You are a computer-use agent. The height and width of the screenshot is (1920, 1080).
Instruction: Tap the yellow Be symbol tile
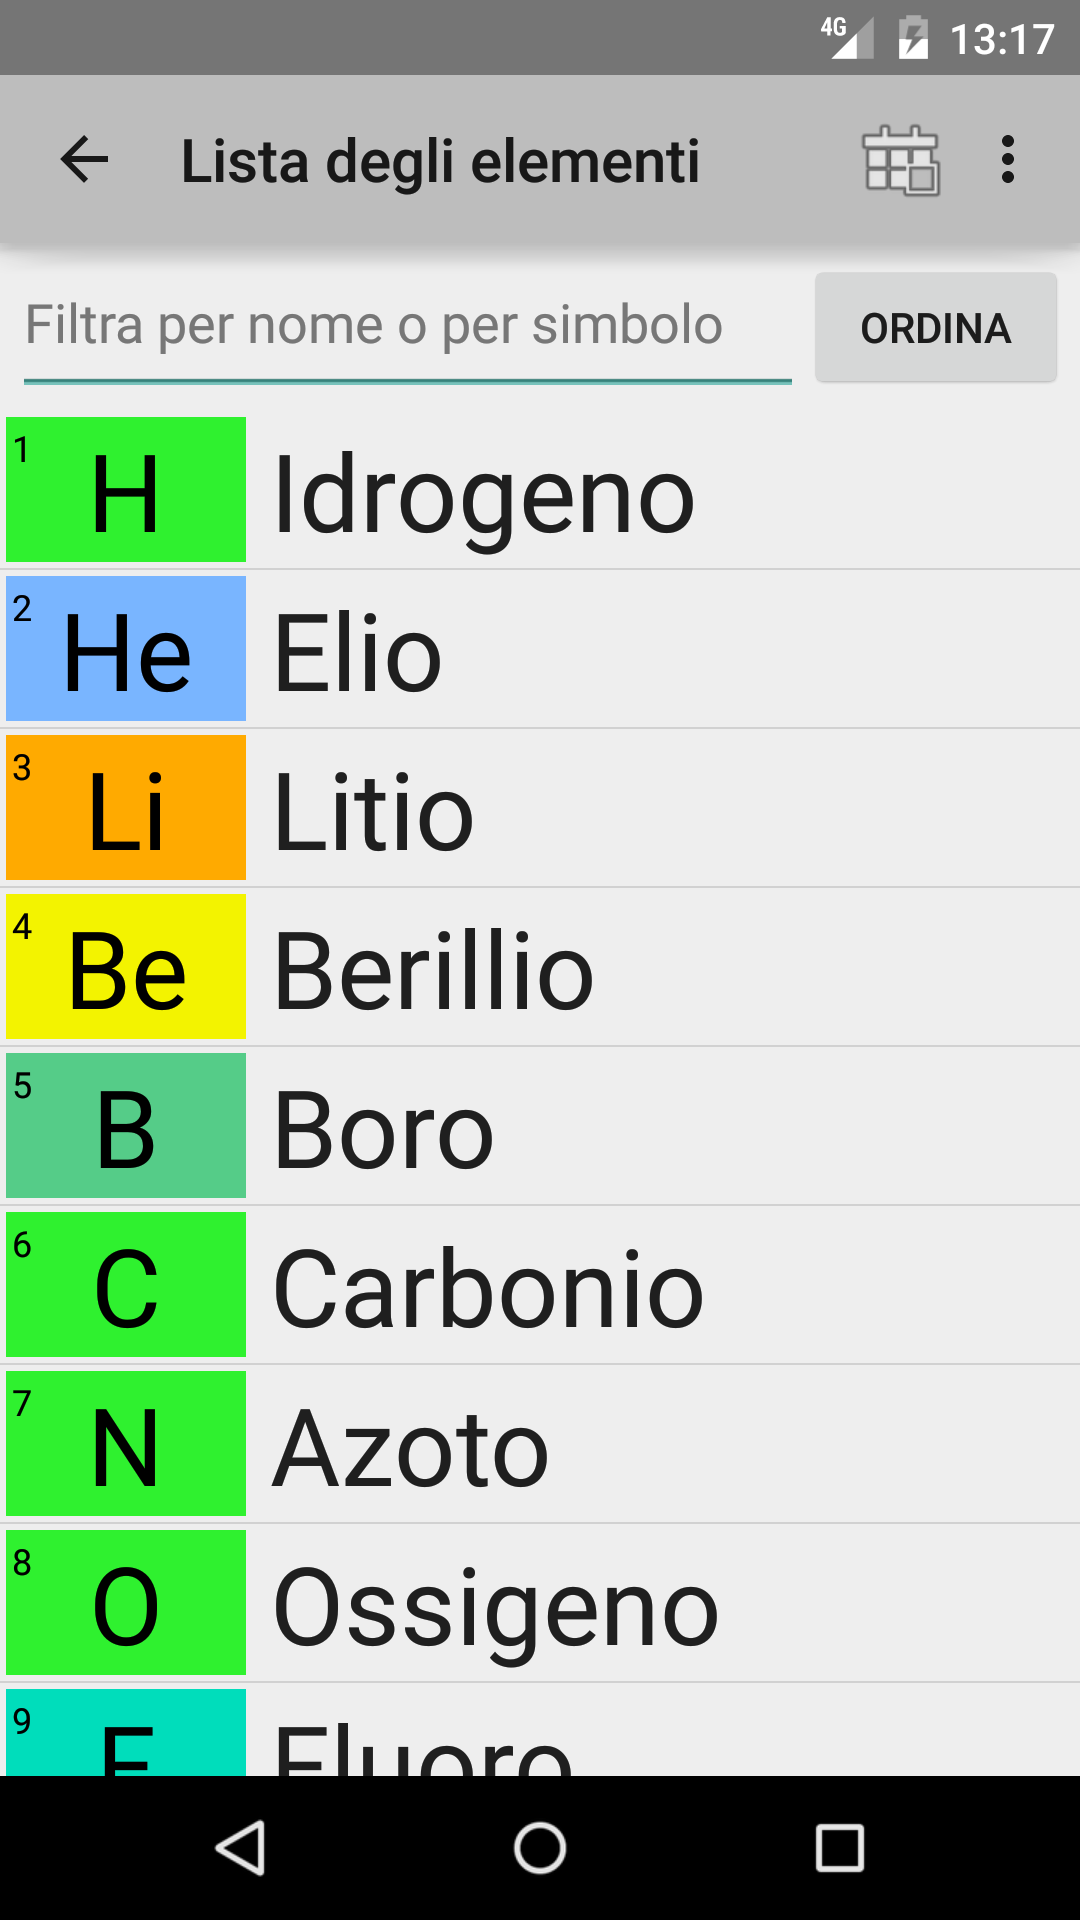pos(126,967)
